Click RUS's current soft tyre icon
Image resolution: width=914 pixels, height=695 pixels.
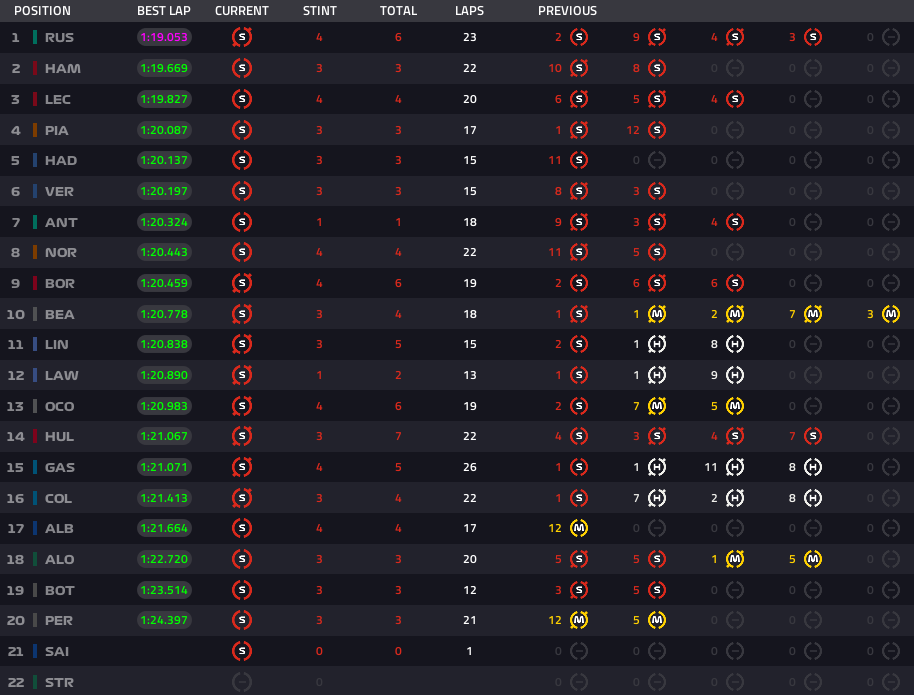pyautogui.click(x=241, y=38)
